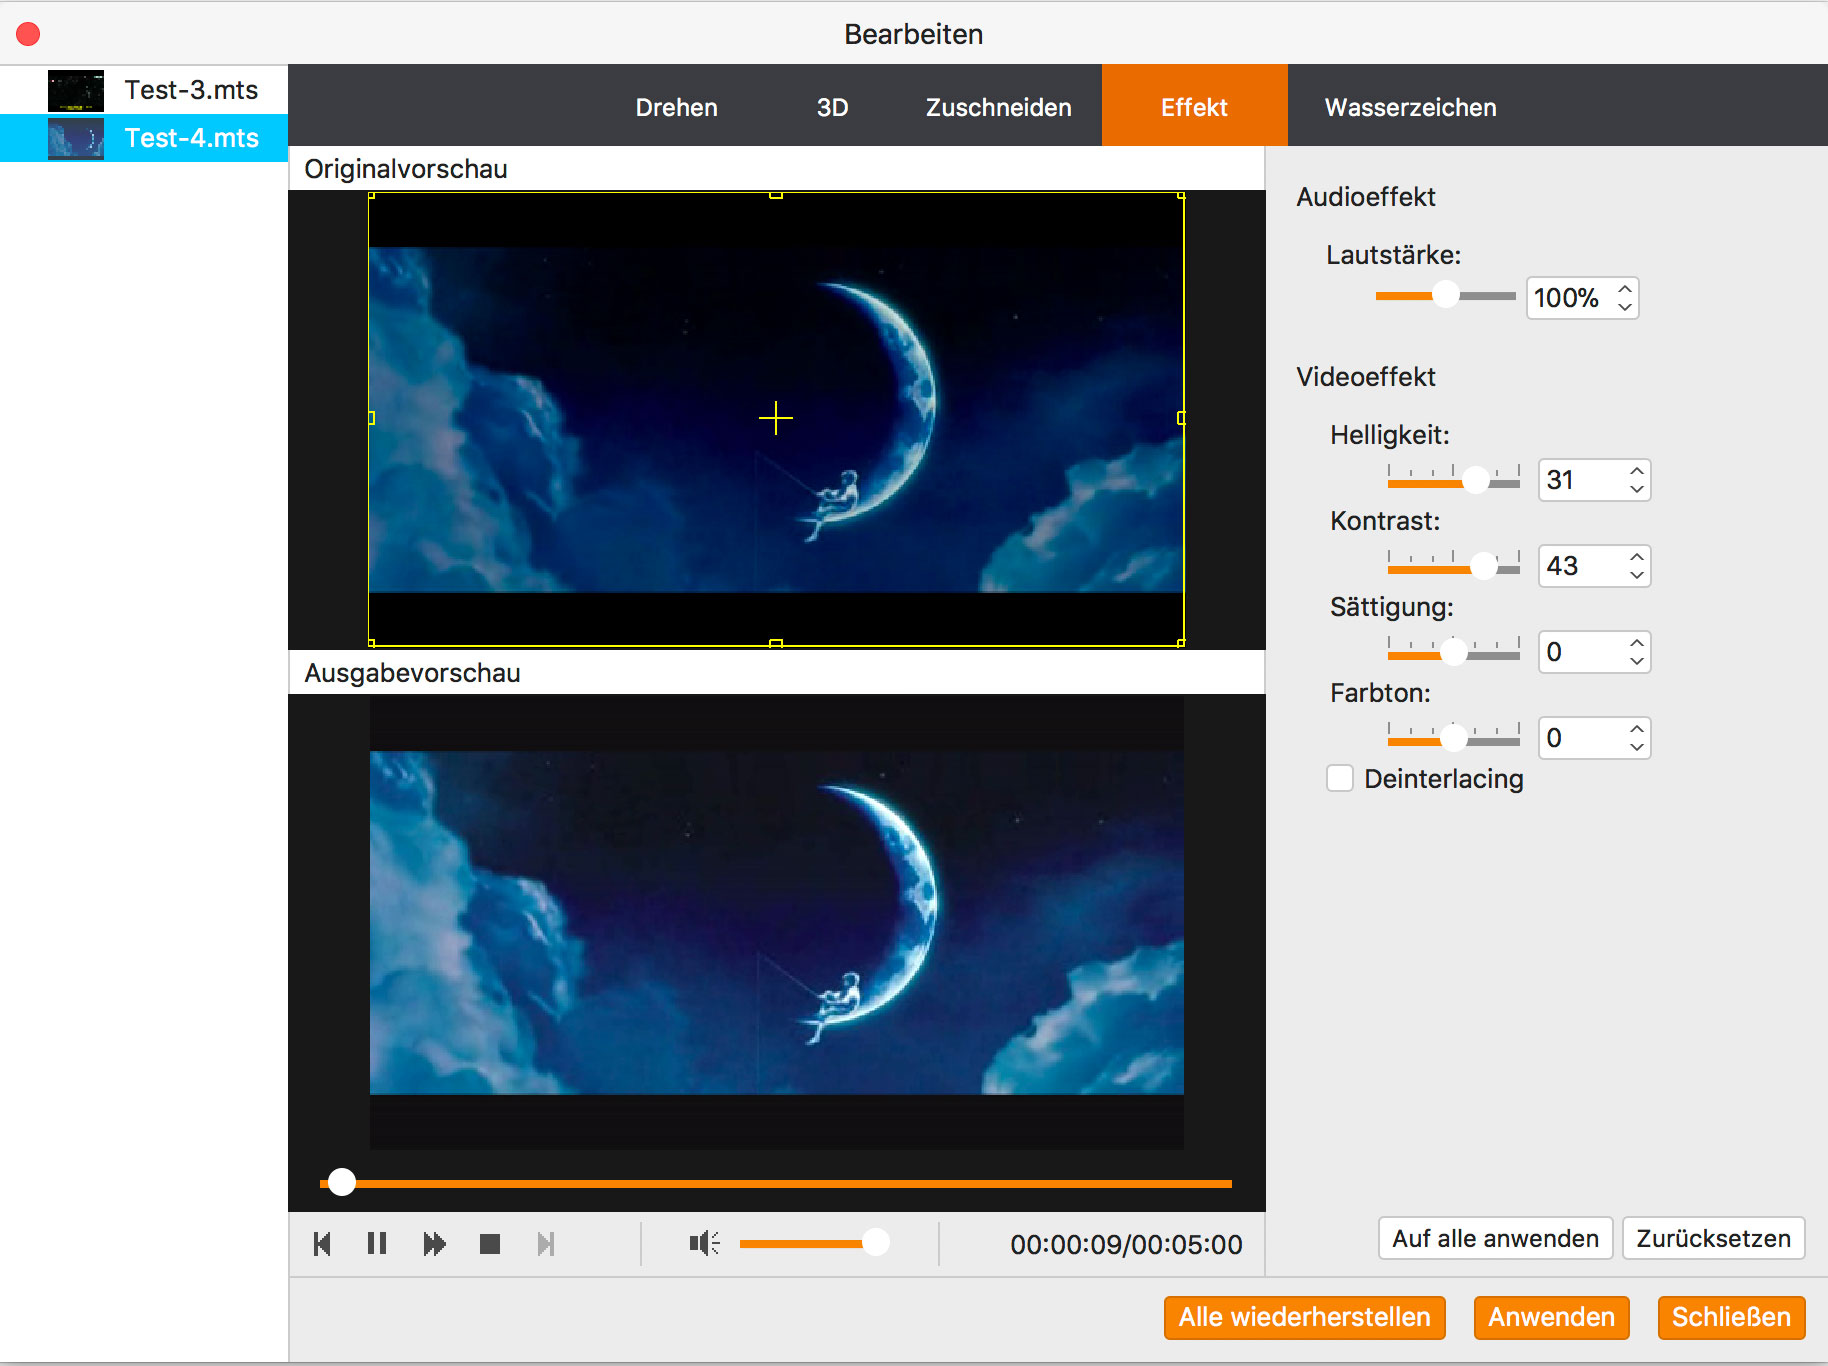Increase Kontrast value with up arrow
Image resolution: width=1828 pixels, height=1366 pixels.
point(1637,557)
